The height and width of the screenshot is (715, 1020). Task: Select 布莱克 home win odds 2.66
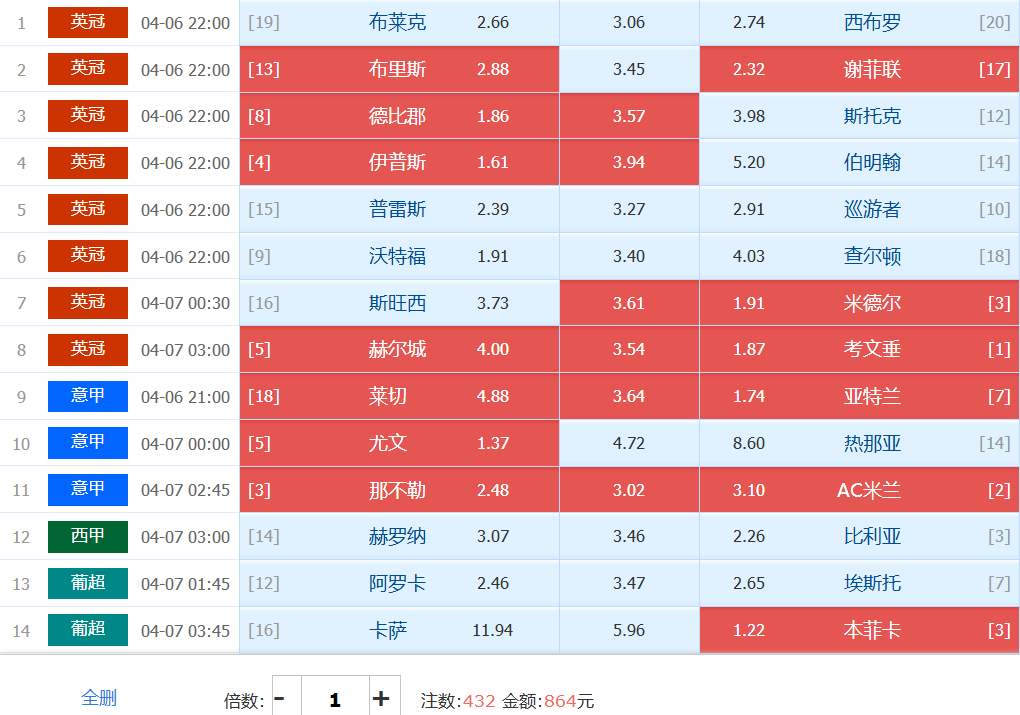[399, 23]
